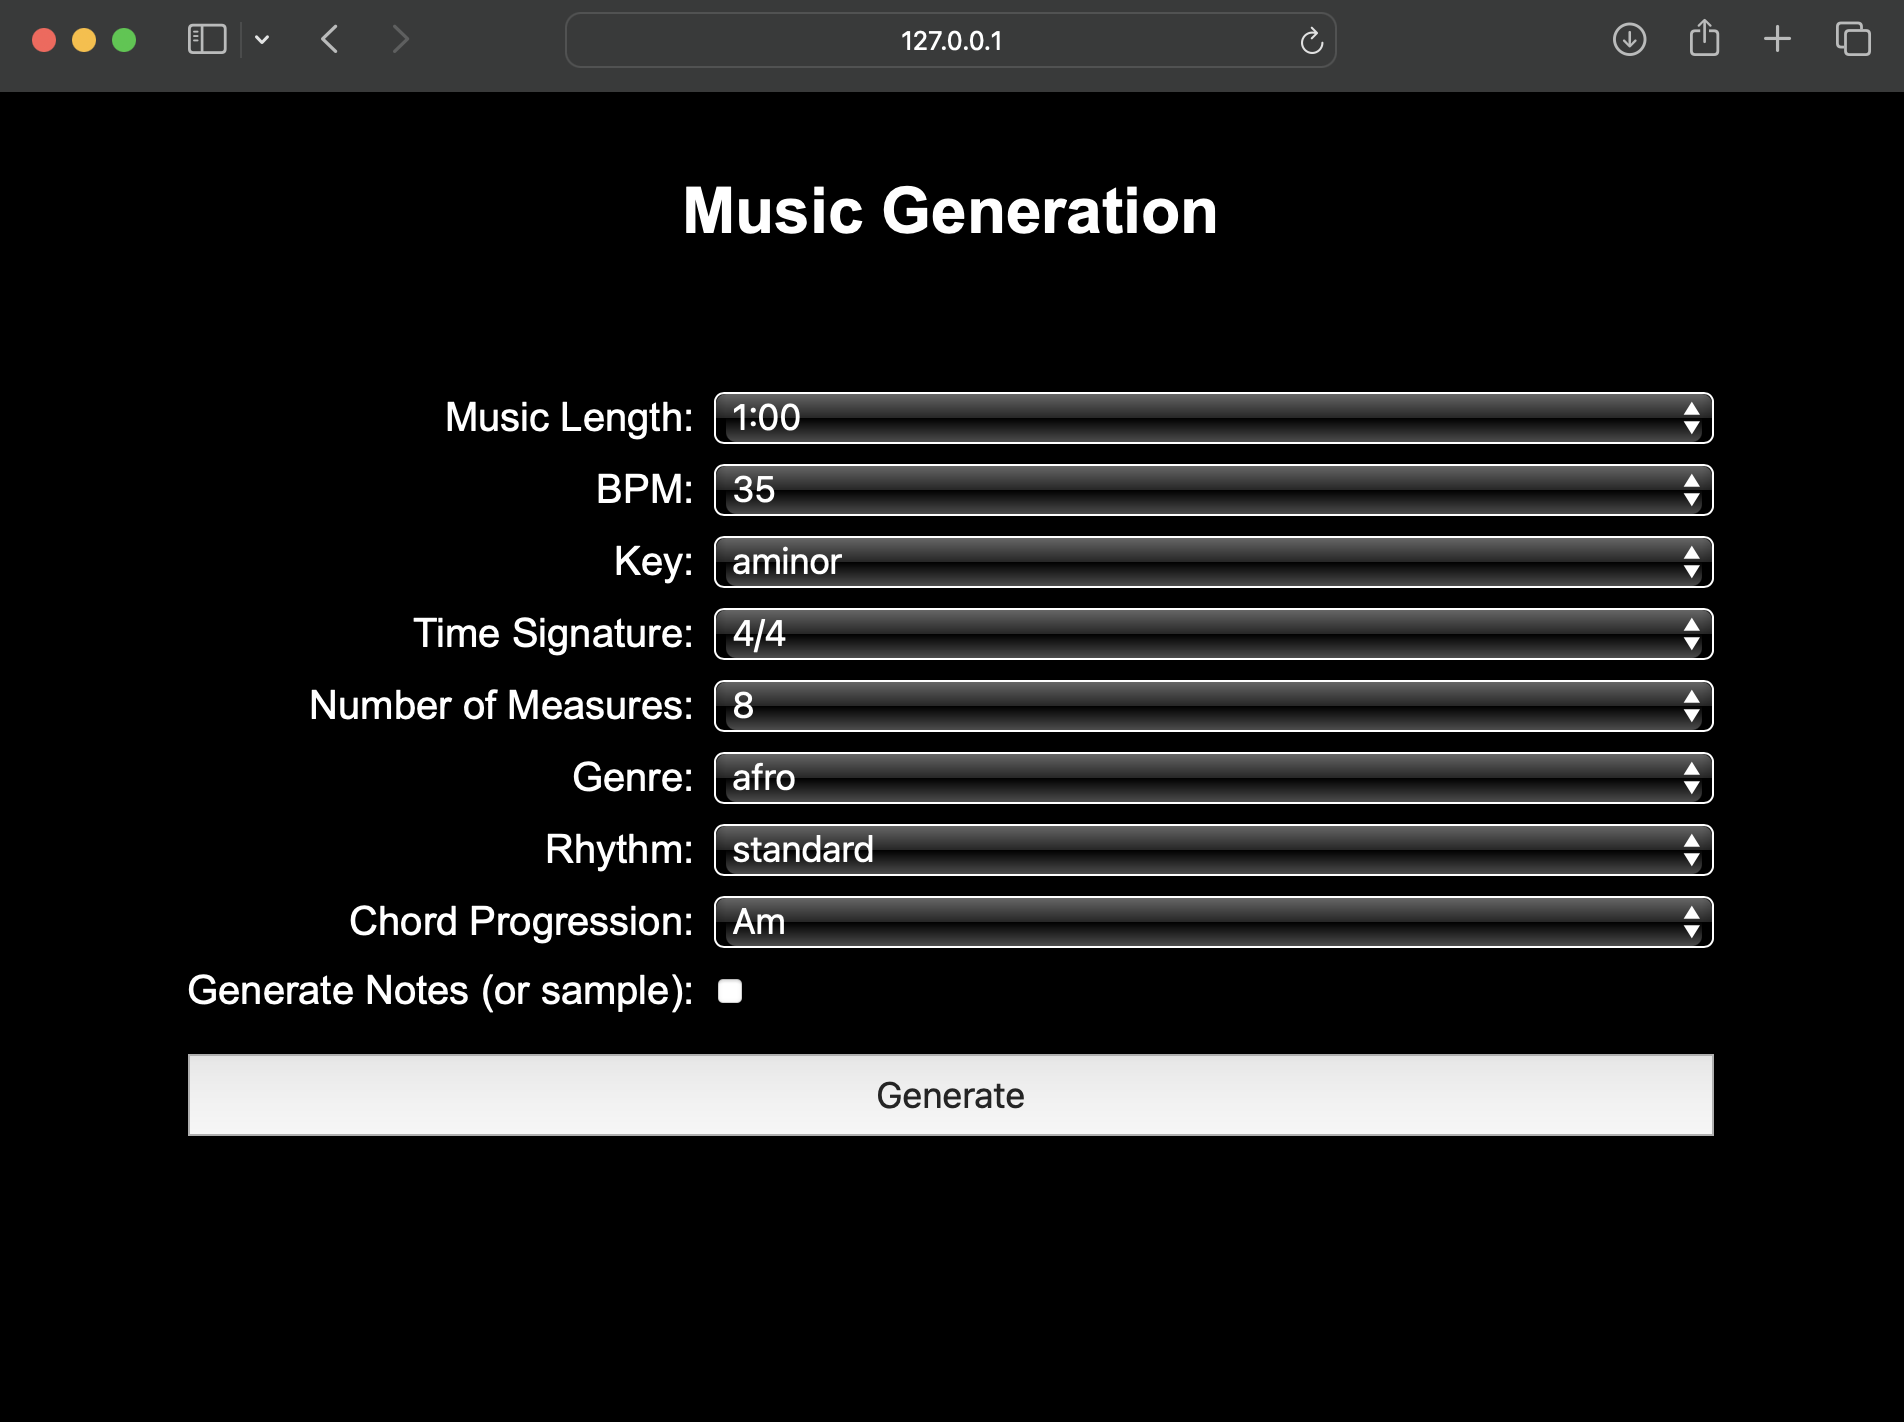This screenshot has height=1422, width=1904.
Task: Change the Time Signature dropdown
Action: pyautogui.click(x=1213, y=634)
